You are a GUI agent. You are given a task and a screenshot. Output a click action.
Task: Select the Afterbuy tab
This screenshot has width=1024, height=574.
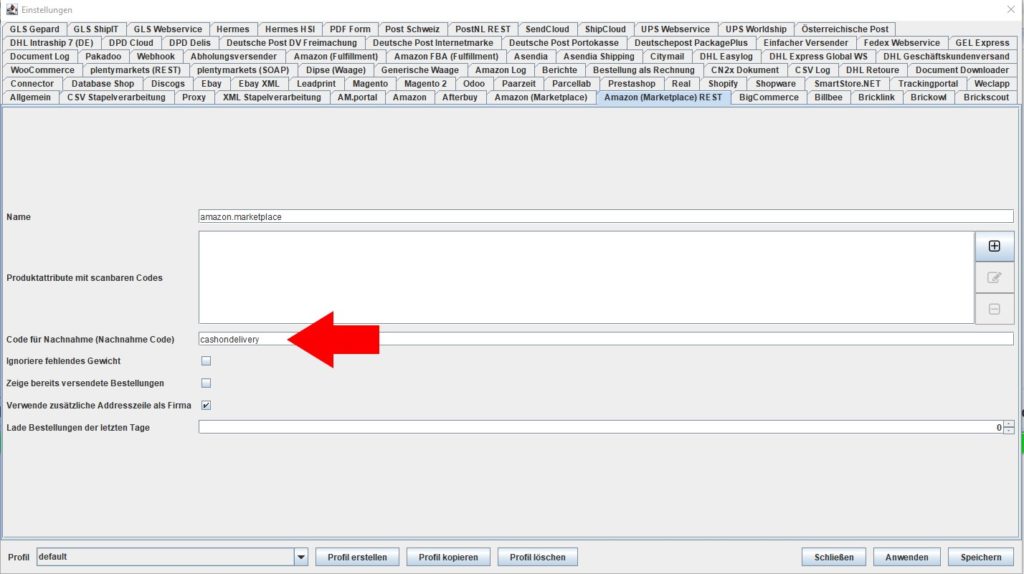pos(460,97)
